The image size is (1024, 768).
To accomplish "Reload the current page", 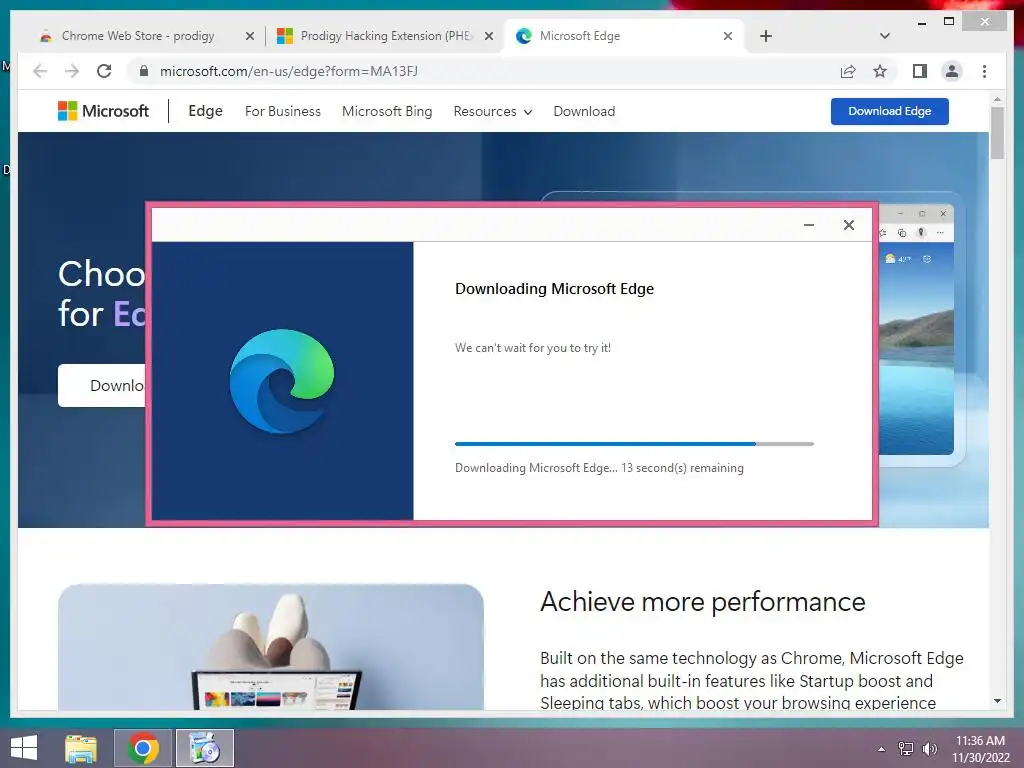I will tap(104, 71).
